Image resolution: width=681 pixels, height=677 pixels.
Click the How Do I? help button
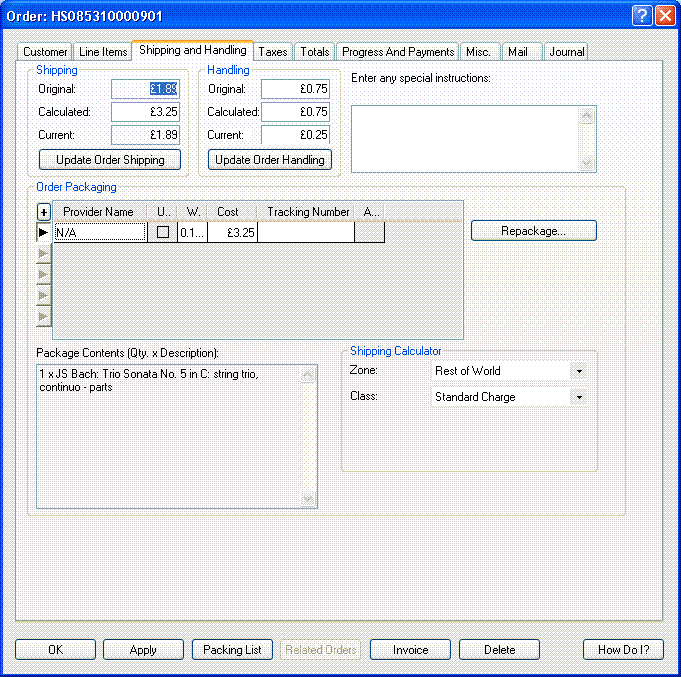(623, 650)
